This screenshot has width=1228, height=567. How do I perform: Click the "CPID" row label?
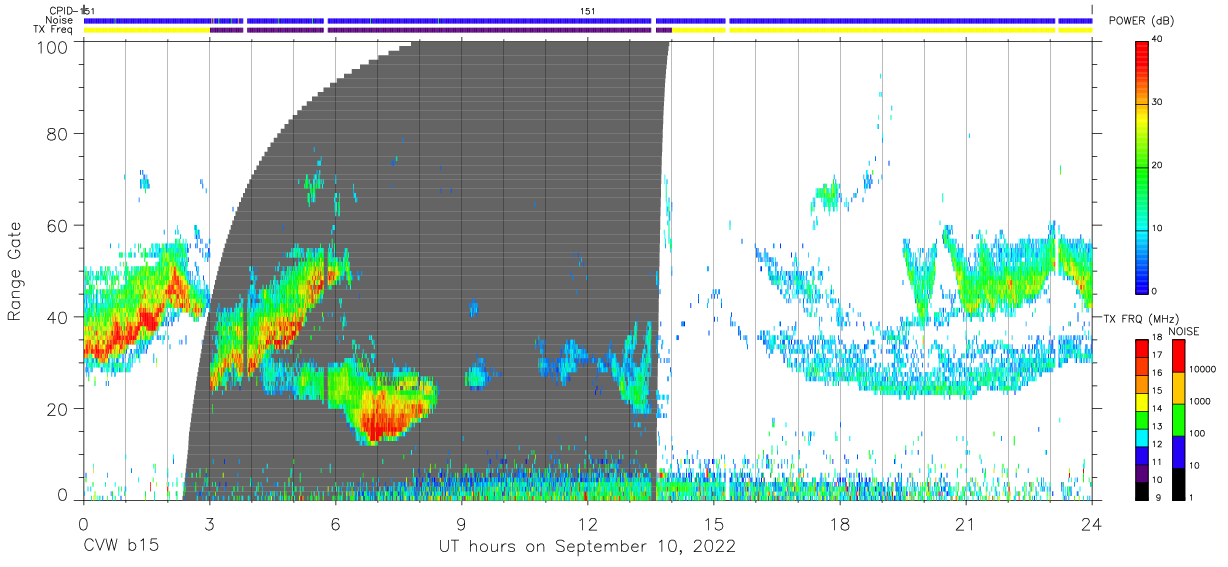coord(61,10)
